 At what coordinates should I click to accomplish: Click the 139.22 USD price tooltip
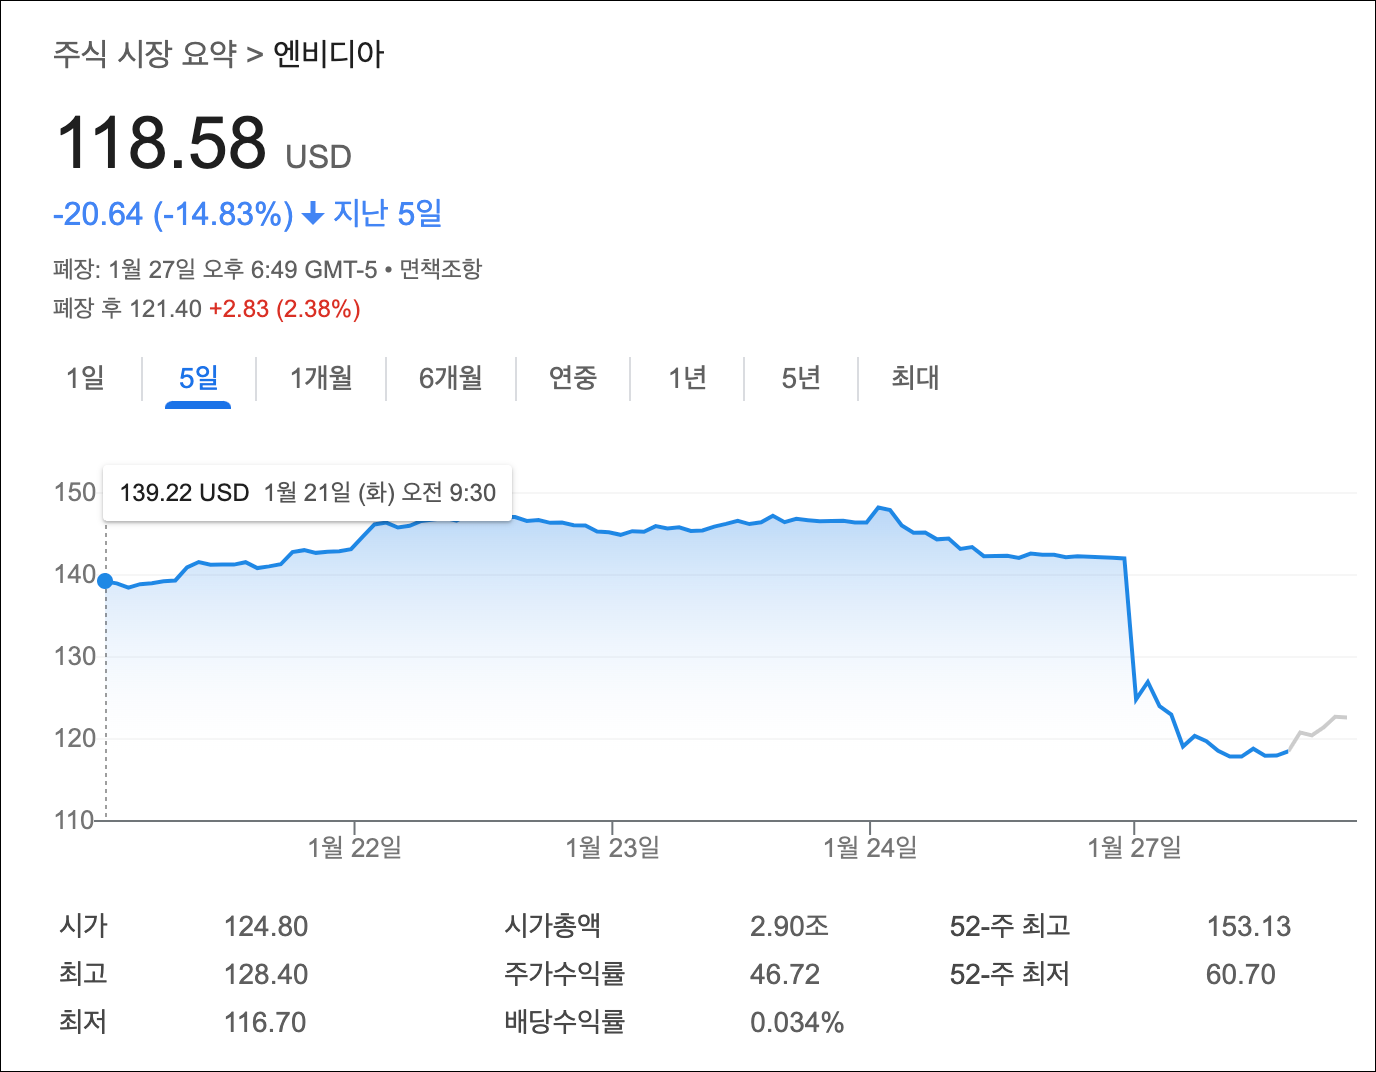307,493
